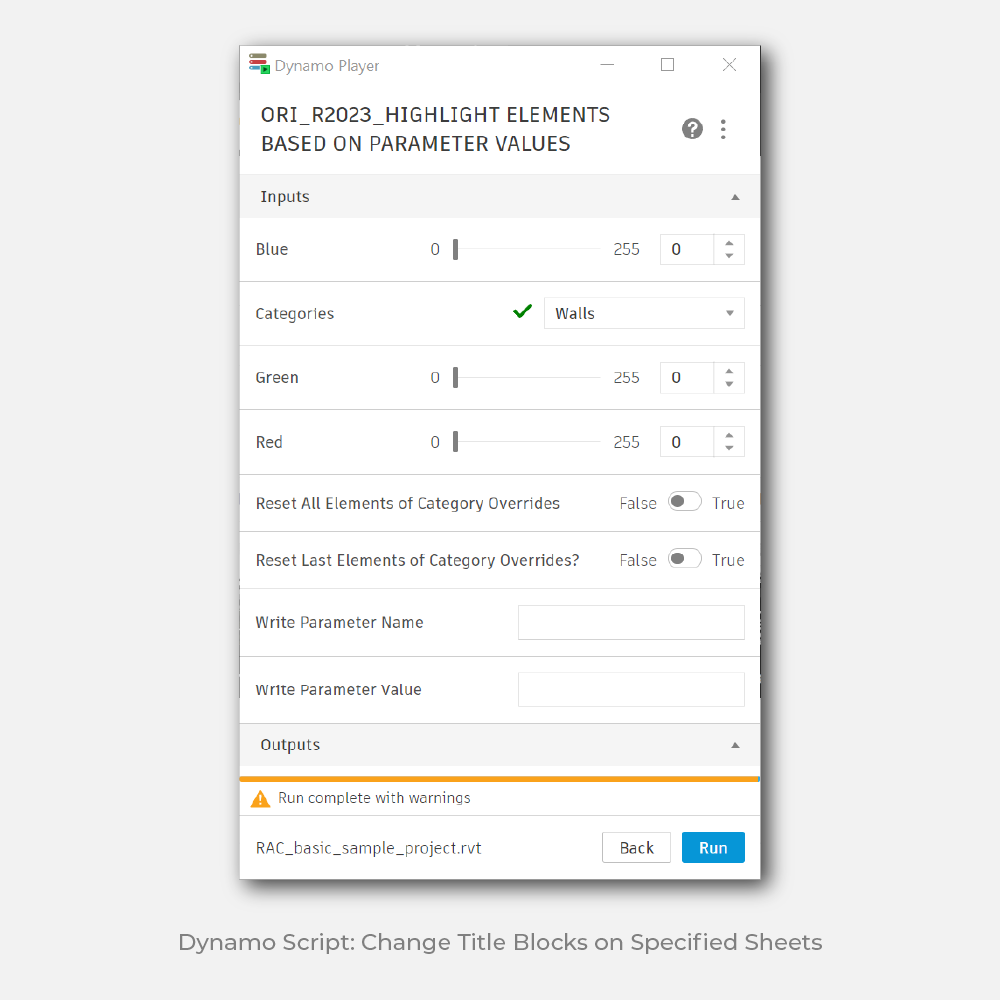
Task: Click the Green numeric value field
Action: point(687,378)
